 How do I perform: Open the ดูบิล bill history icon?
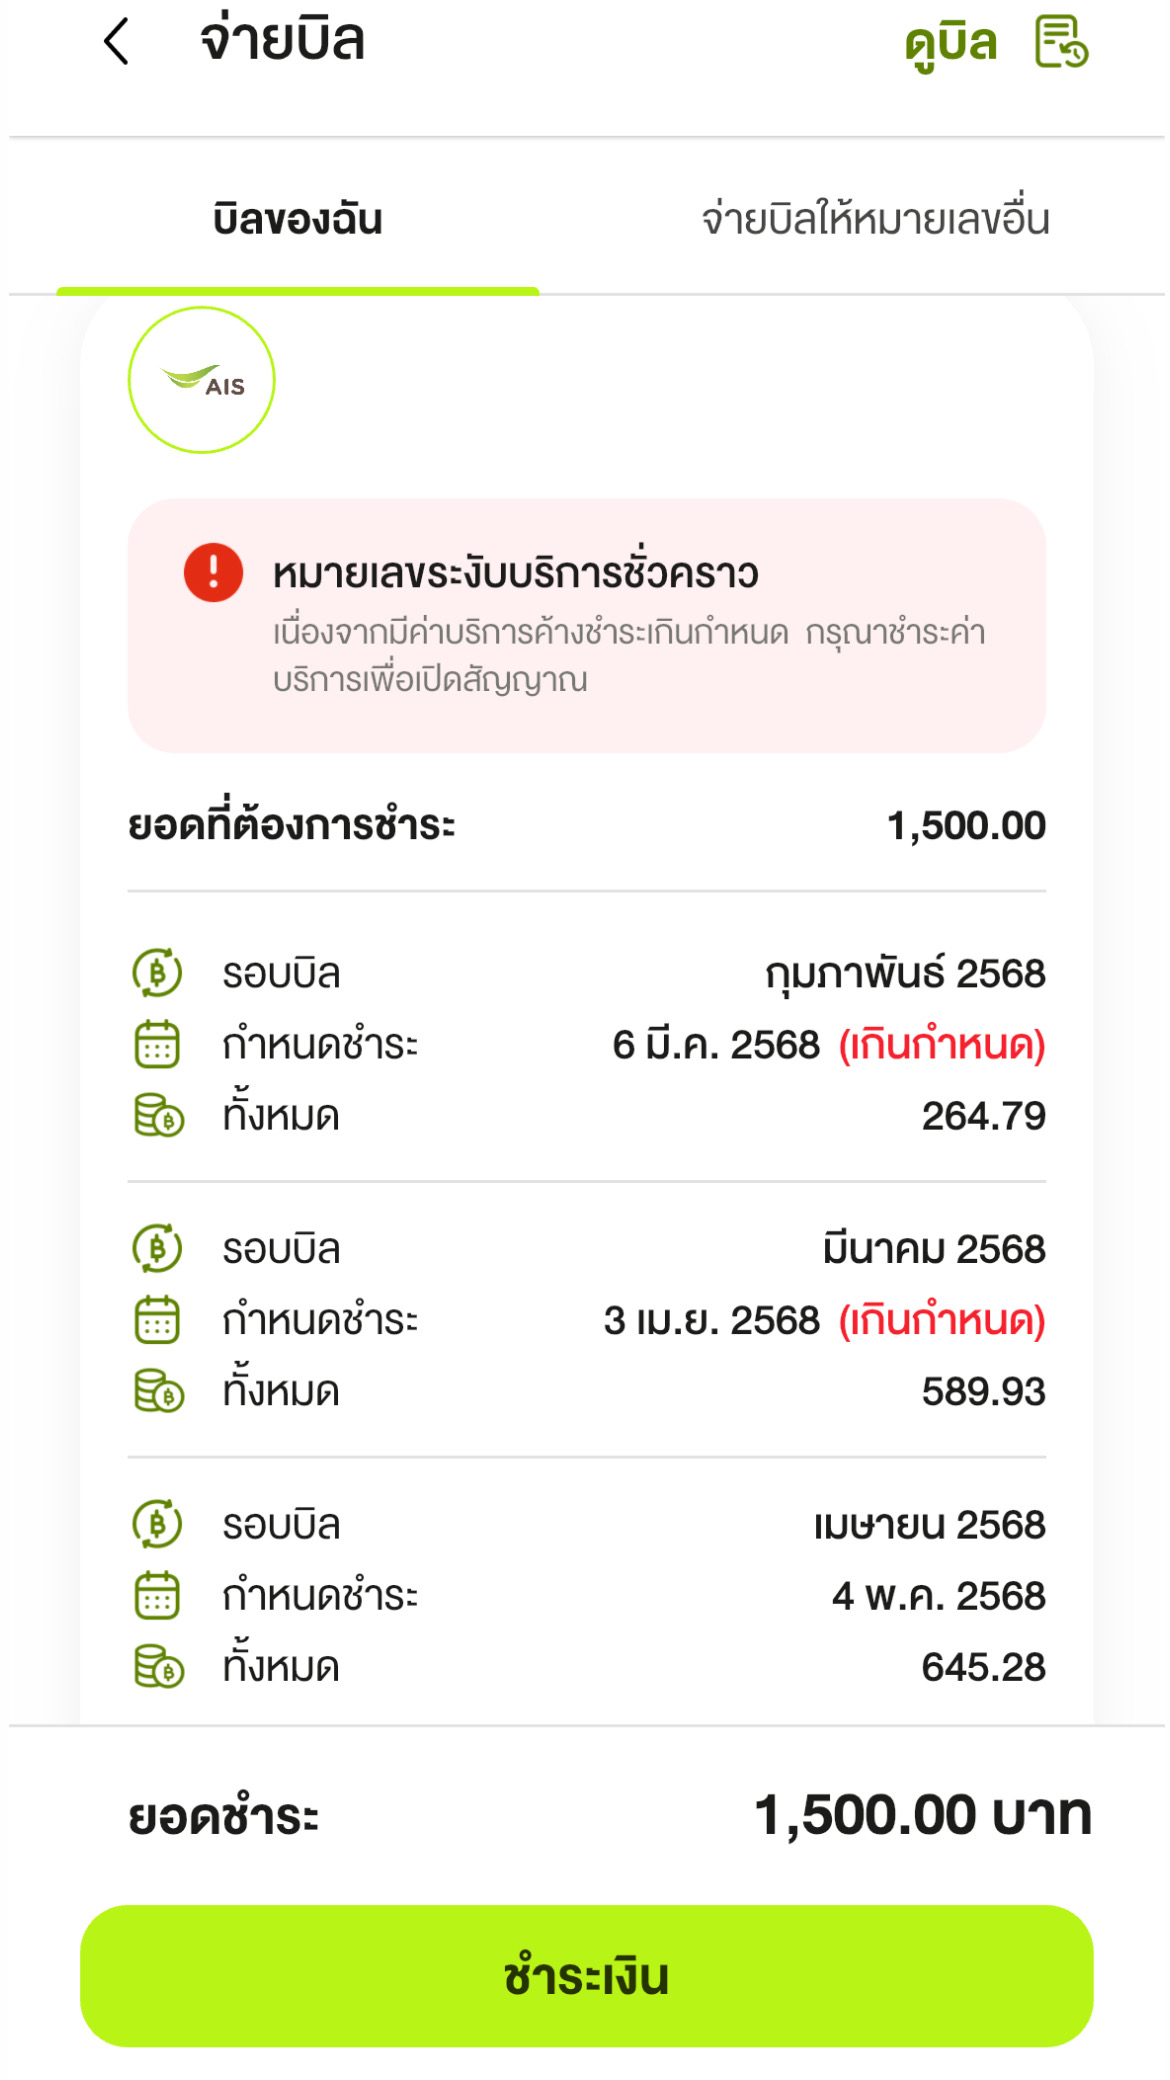click(x=1061, y=42)
